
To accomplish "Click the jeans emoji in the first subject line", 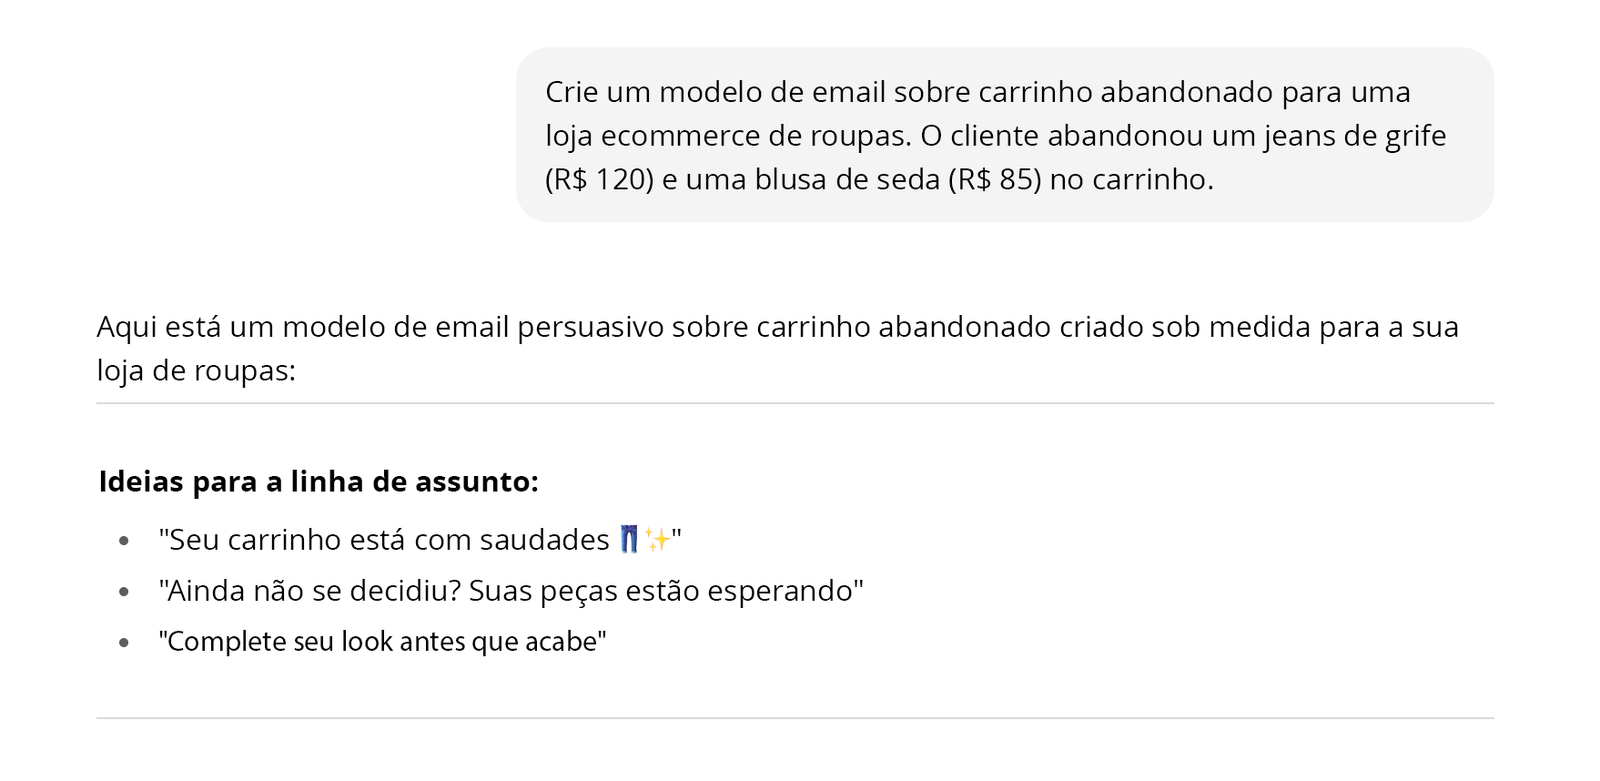I will (628, 540).
